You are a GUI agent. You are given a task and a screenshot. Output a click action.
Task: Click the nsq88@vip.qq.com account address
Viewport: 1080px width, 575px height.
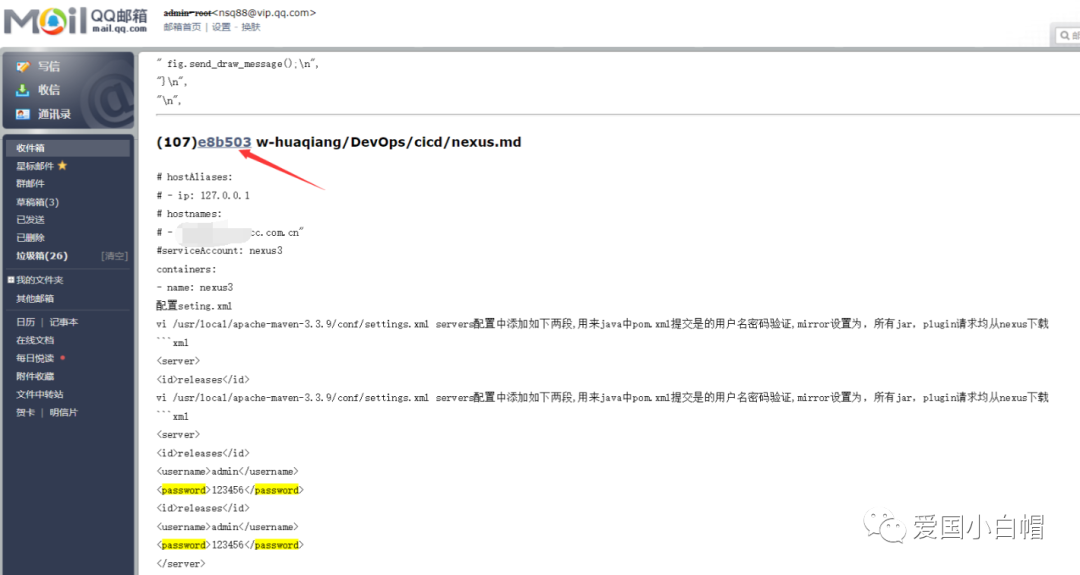(264, 12)
